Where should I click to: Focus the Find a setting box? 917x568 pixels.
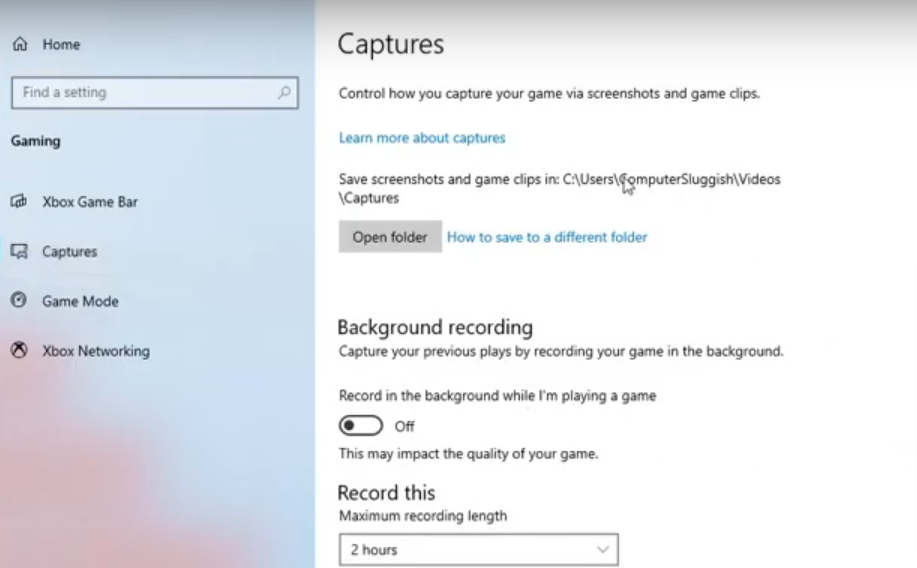154,92
